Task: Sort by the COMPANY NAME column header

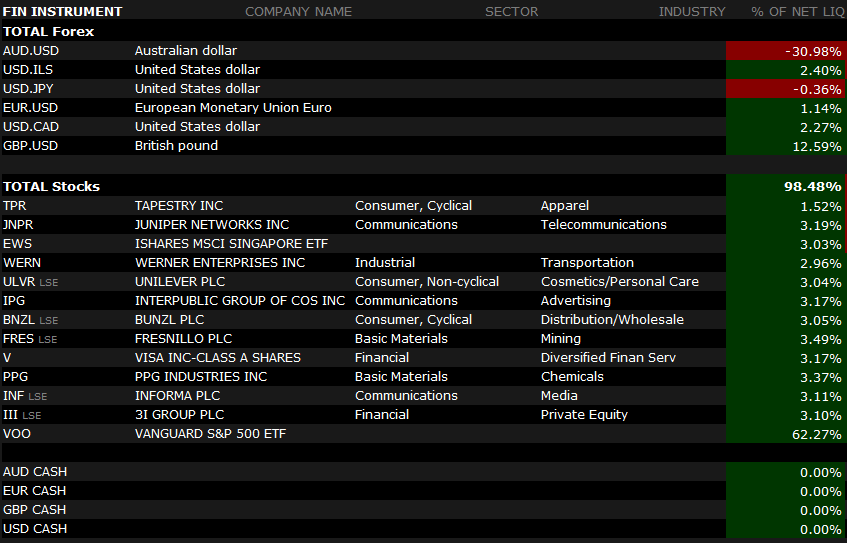Action: [298, 11]
